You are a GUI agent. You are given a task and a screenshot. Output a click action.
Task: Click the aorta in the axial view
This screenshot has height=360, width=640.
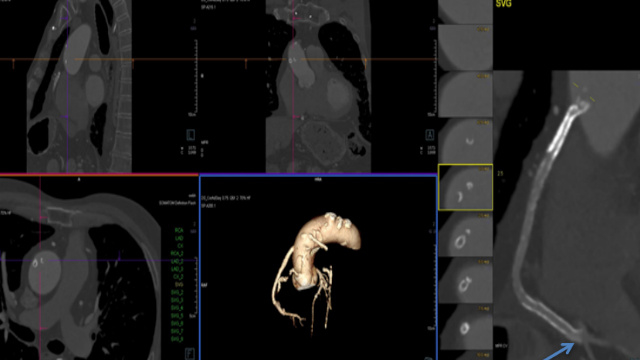point(45,273)
